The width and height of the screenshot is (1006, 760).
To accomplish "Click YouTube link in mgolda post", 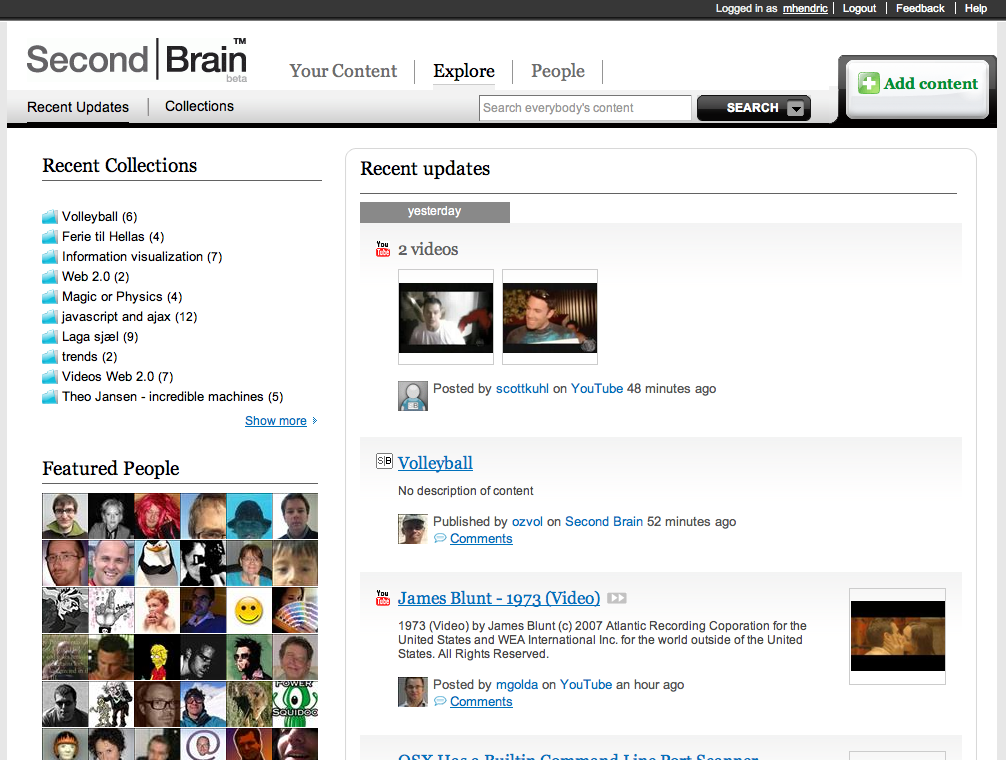I will point(586,684).
